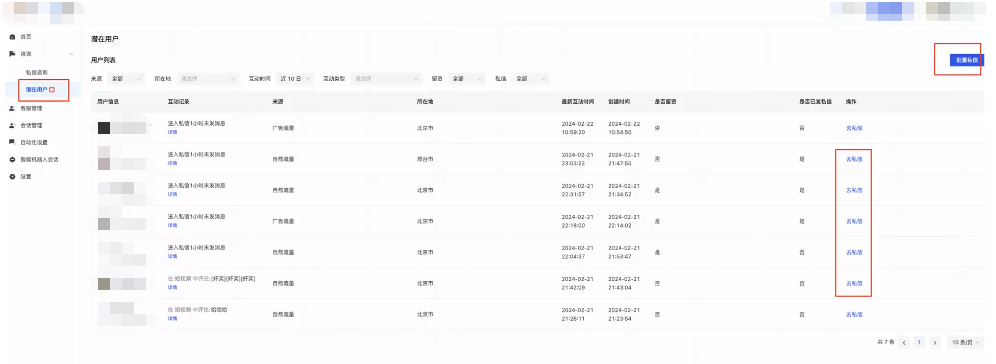Viewport: 996px width, 364px height.
Task: Open the 首页 home icon in sidebar
Action: pos(12,37)
